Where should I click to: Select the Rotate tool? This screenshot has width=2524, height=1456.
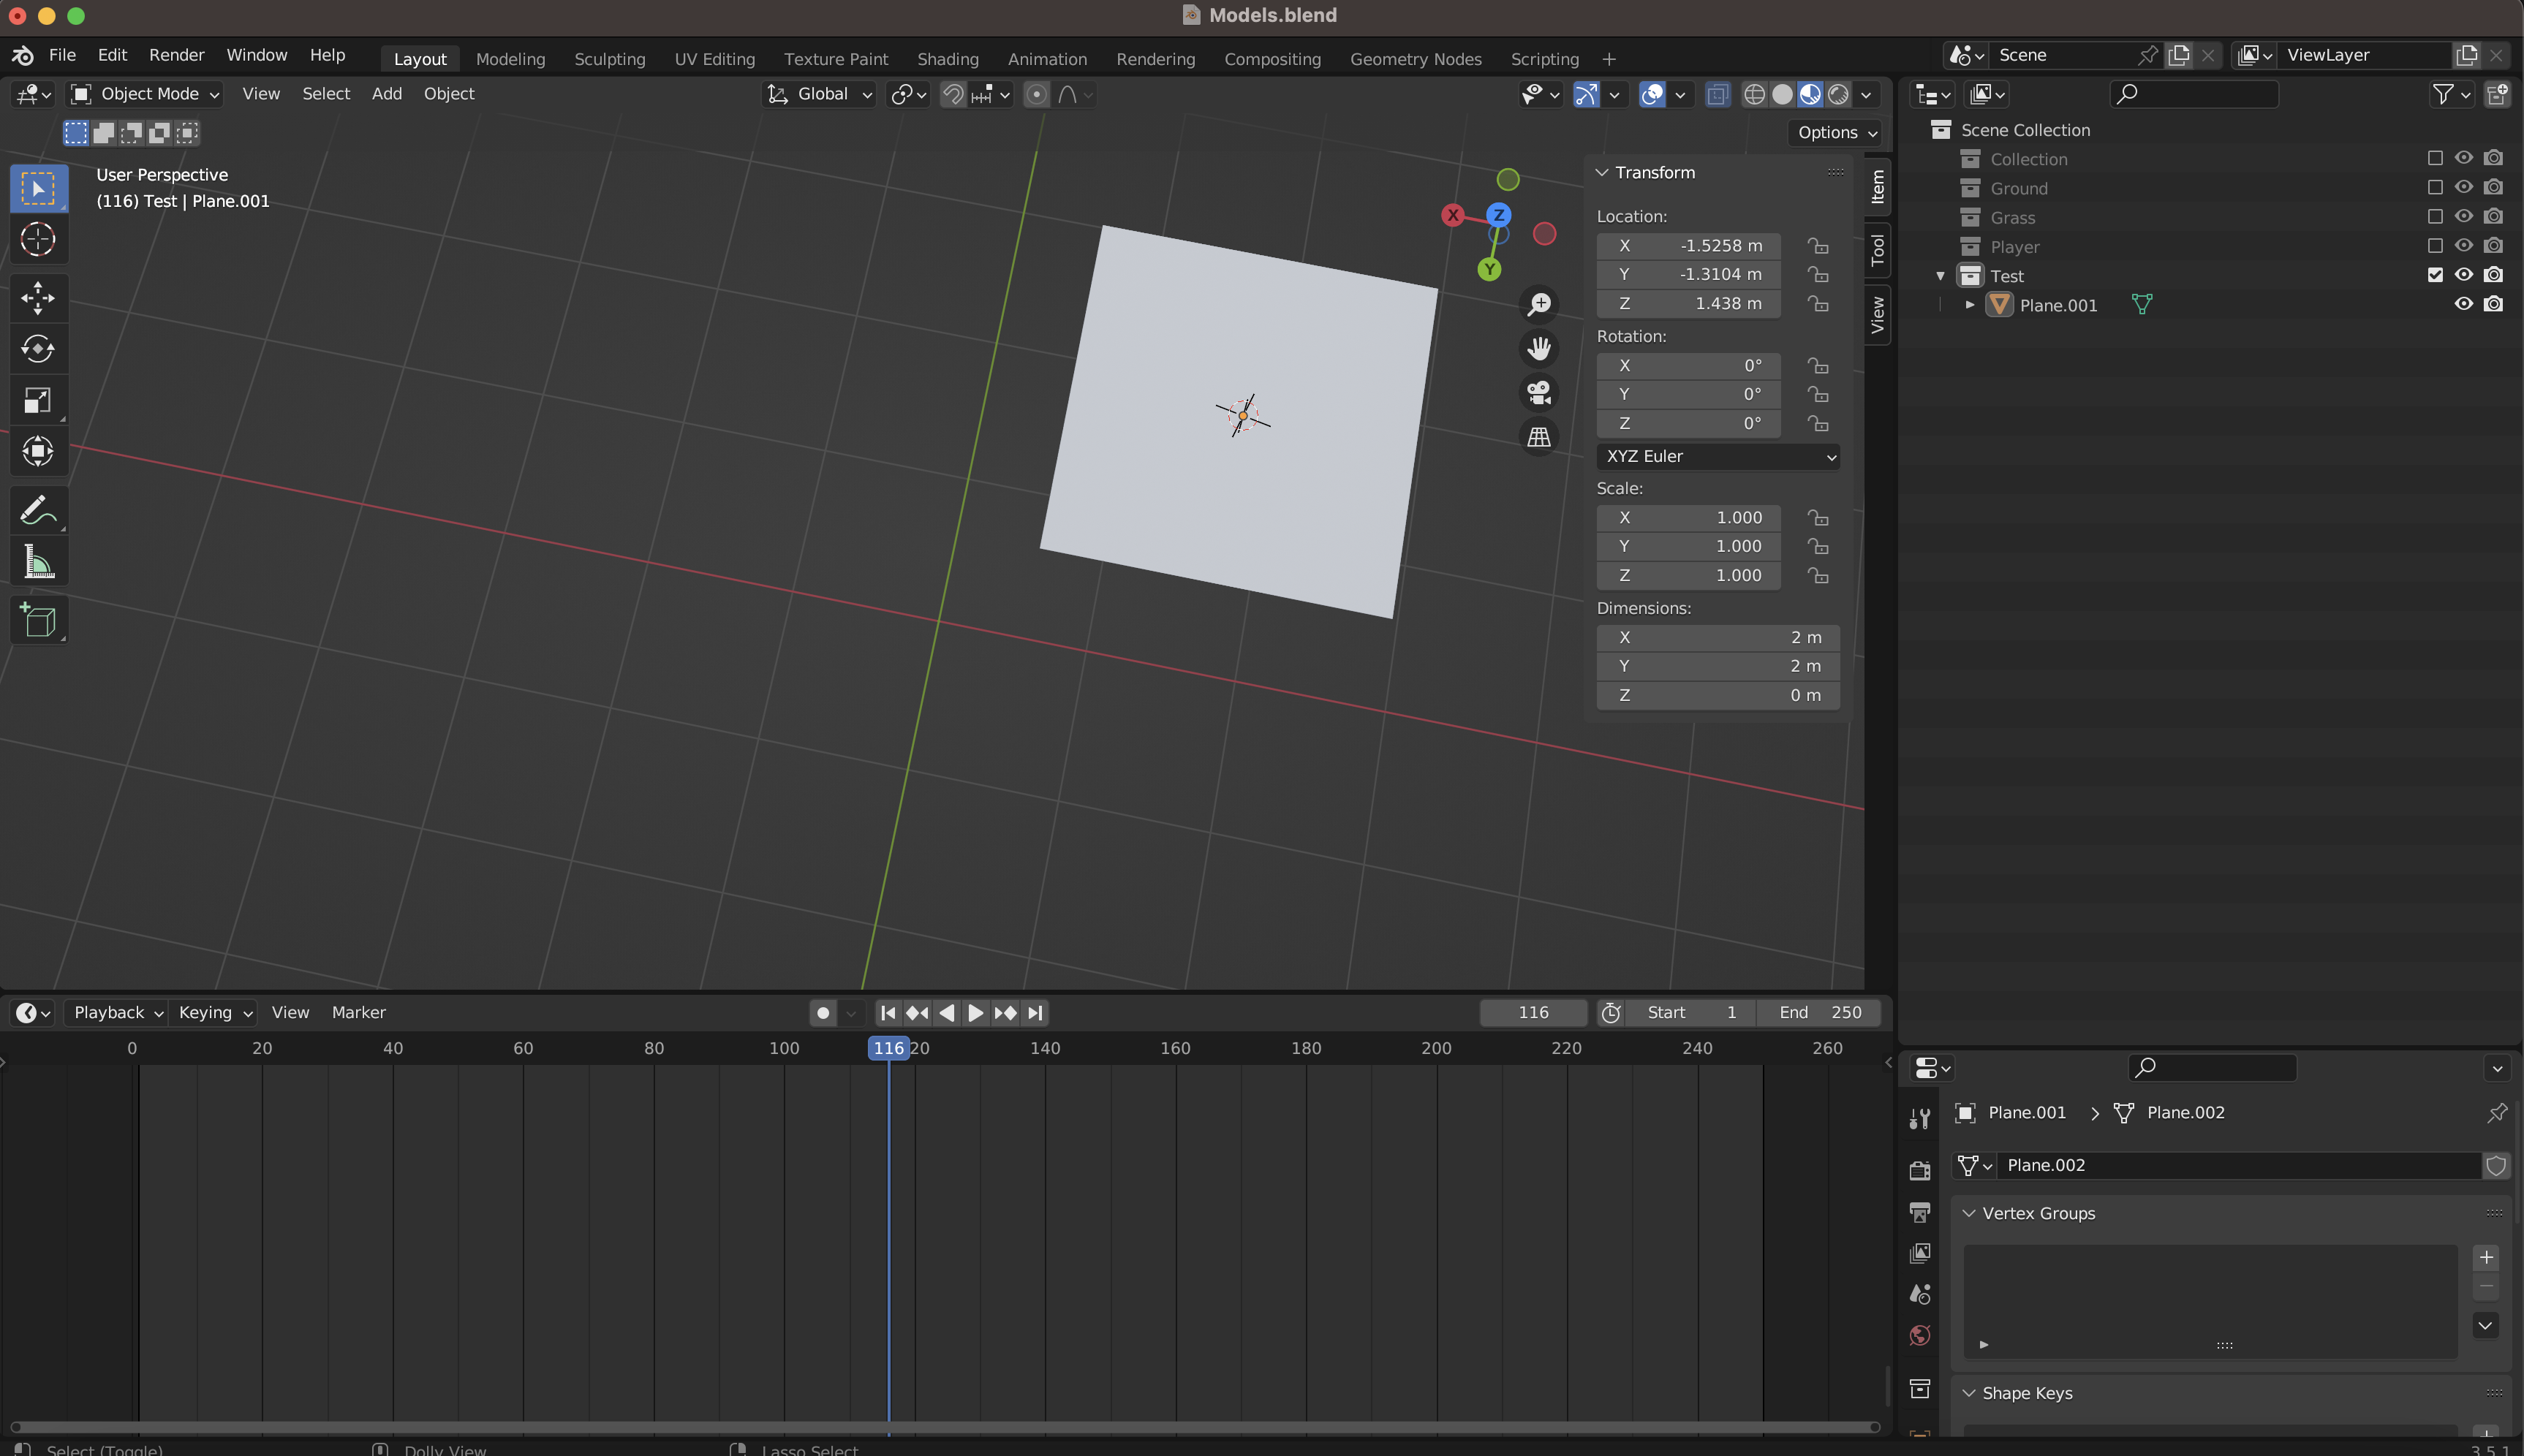click(x=38, y=349)
